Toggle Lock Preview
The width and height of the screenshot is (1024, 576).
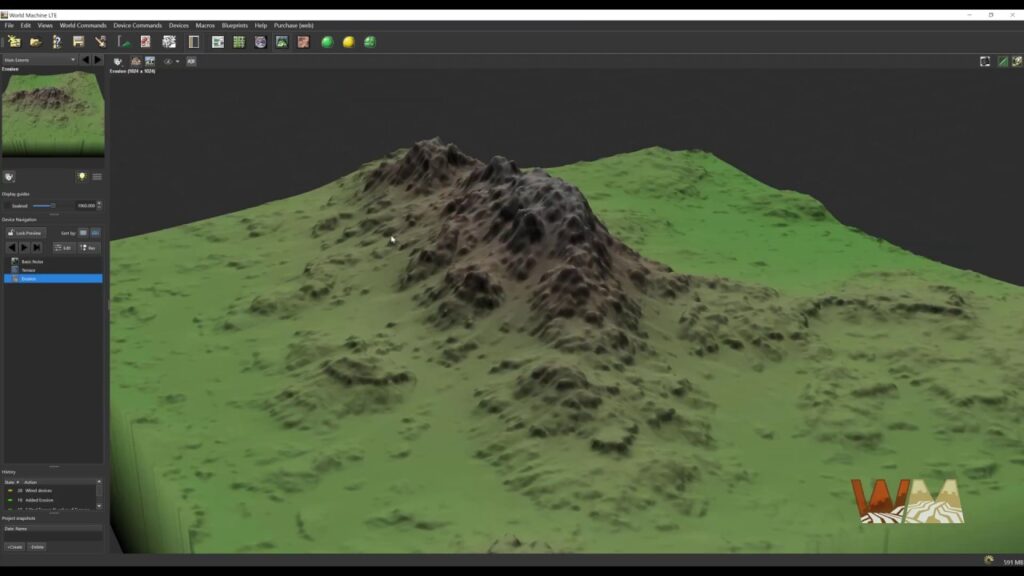[x=25, y=233]
